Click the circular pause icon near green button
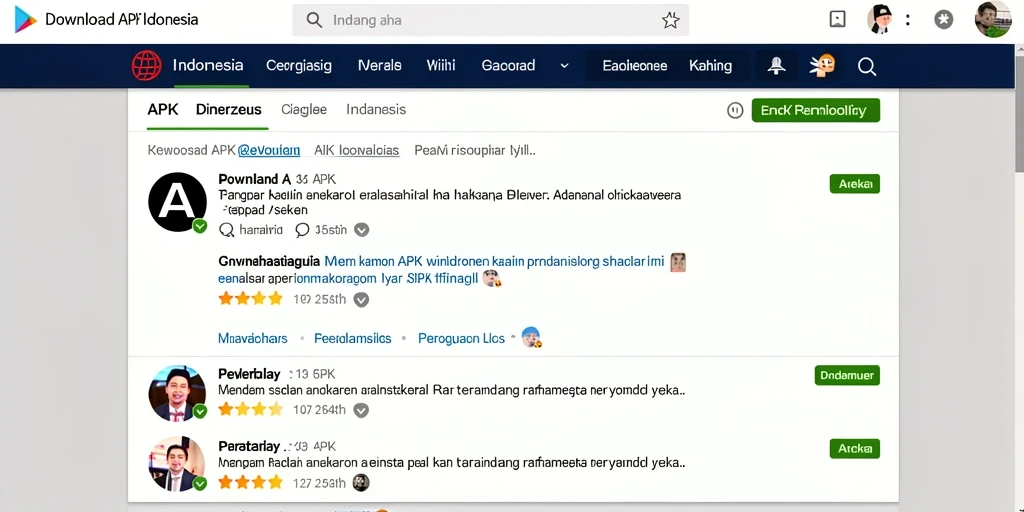Image resolution: width=1024 pixels, height=512 pixels. click(735, 110)
